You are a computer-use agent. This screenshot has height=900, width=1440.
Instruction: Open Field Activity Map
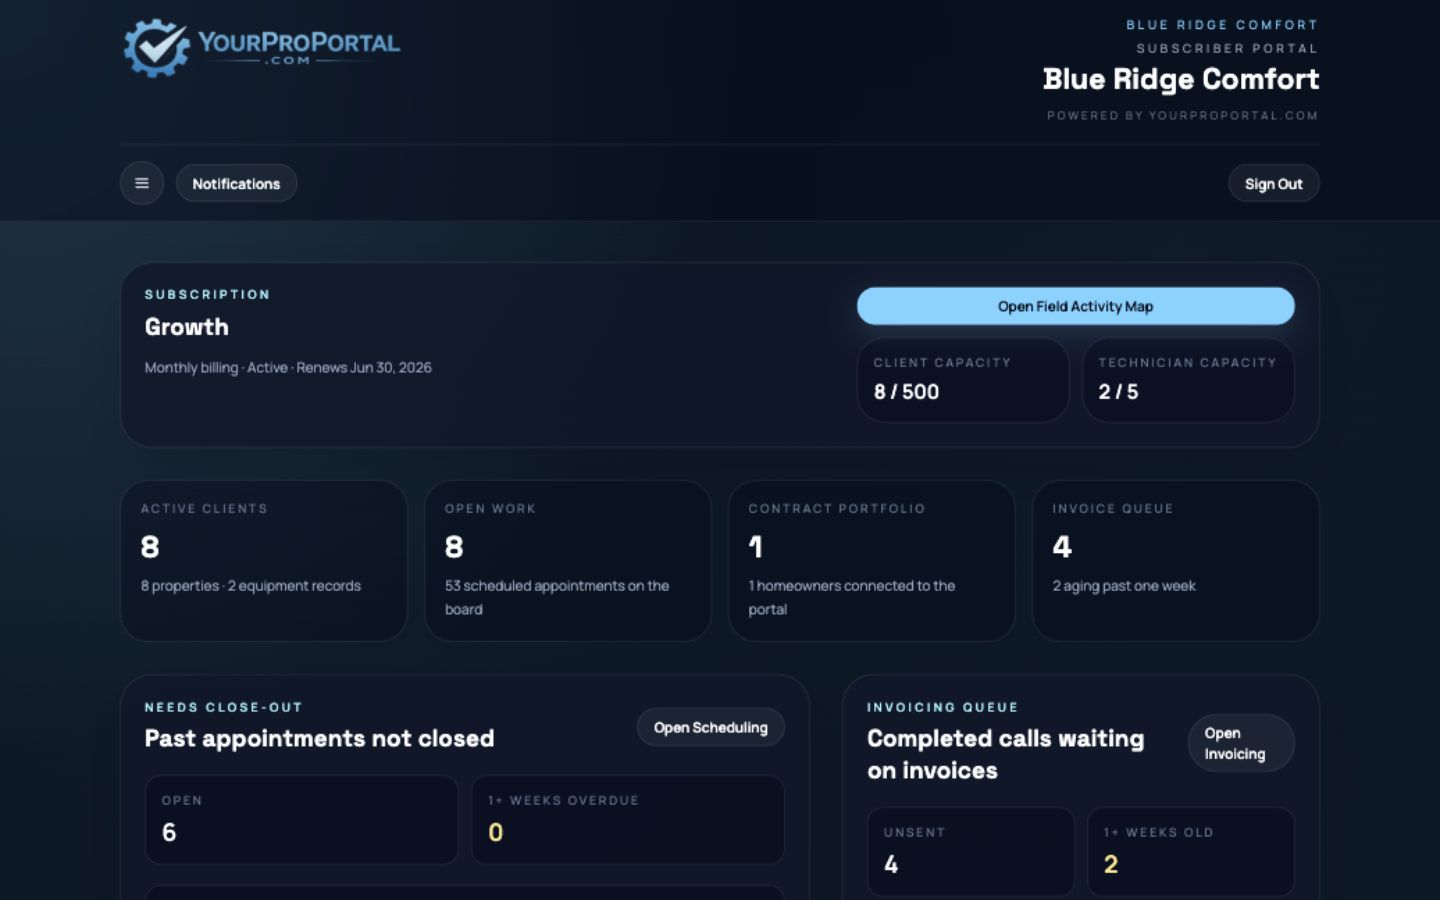point(1075,306)
